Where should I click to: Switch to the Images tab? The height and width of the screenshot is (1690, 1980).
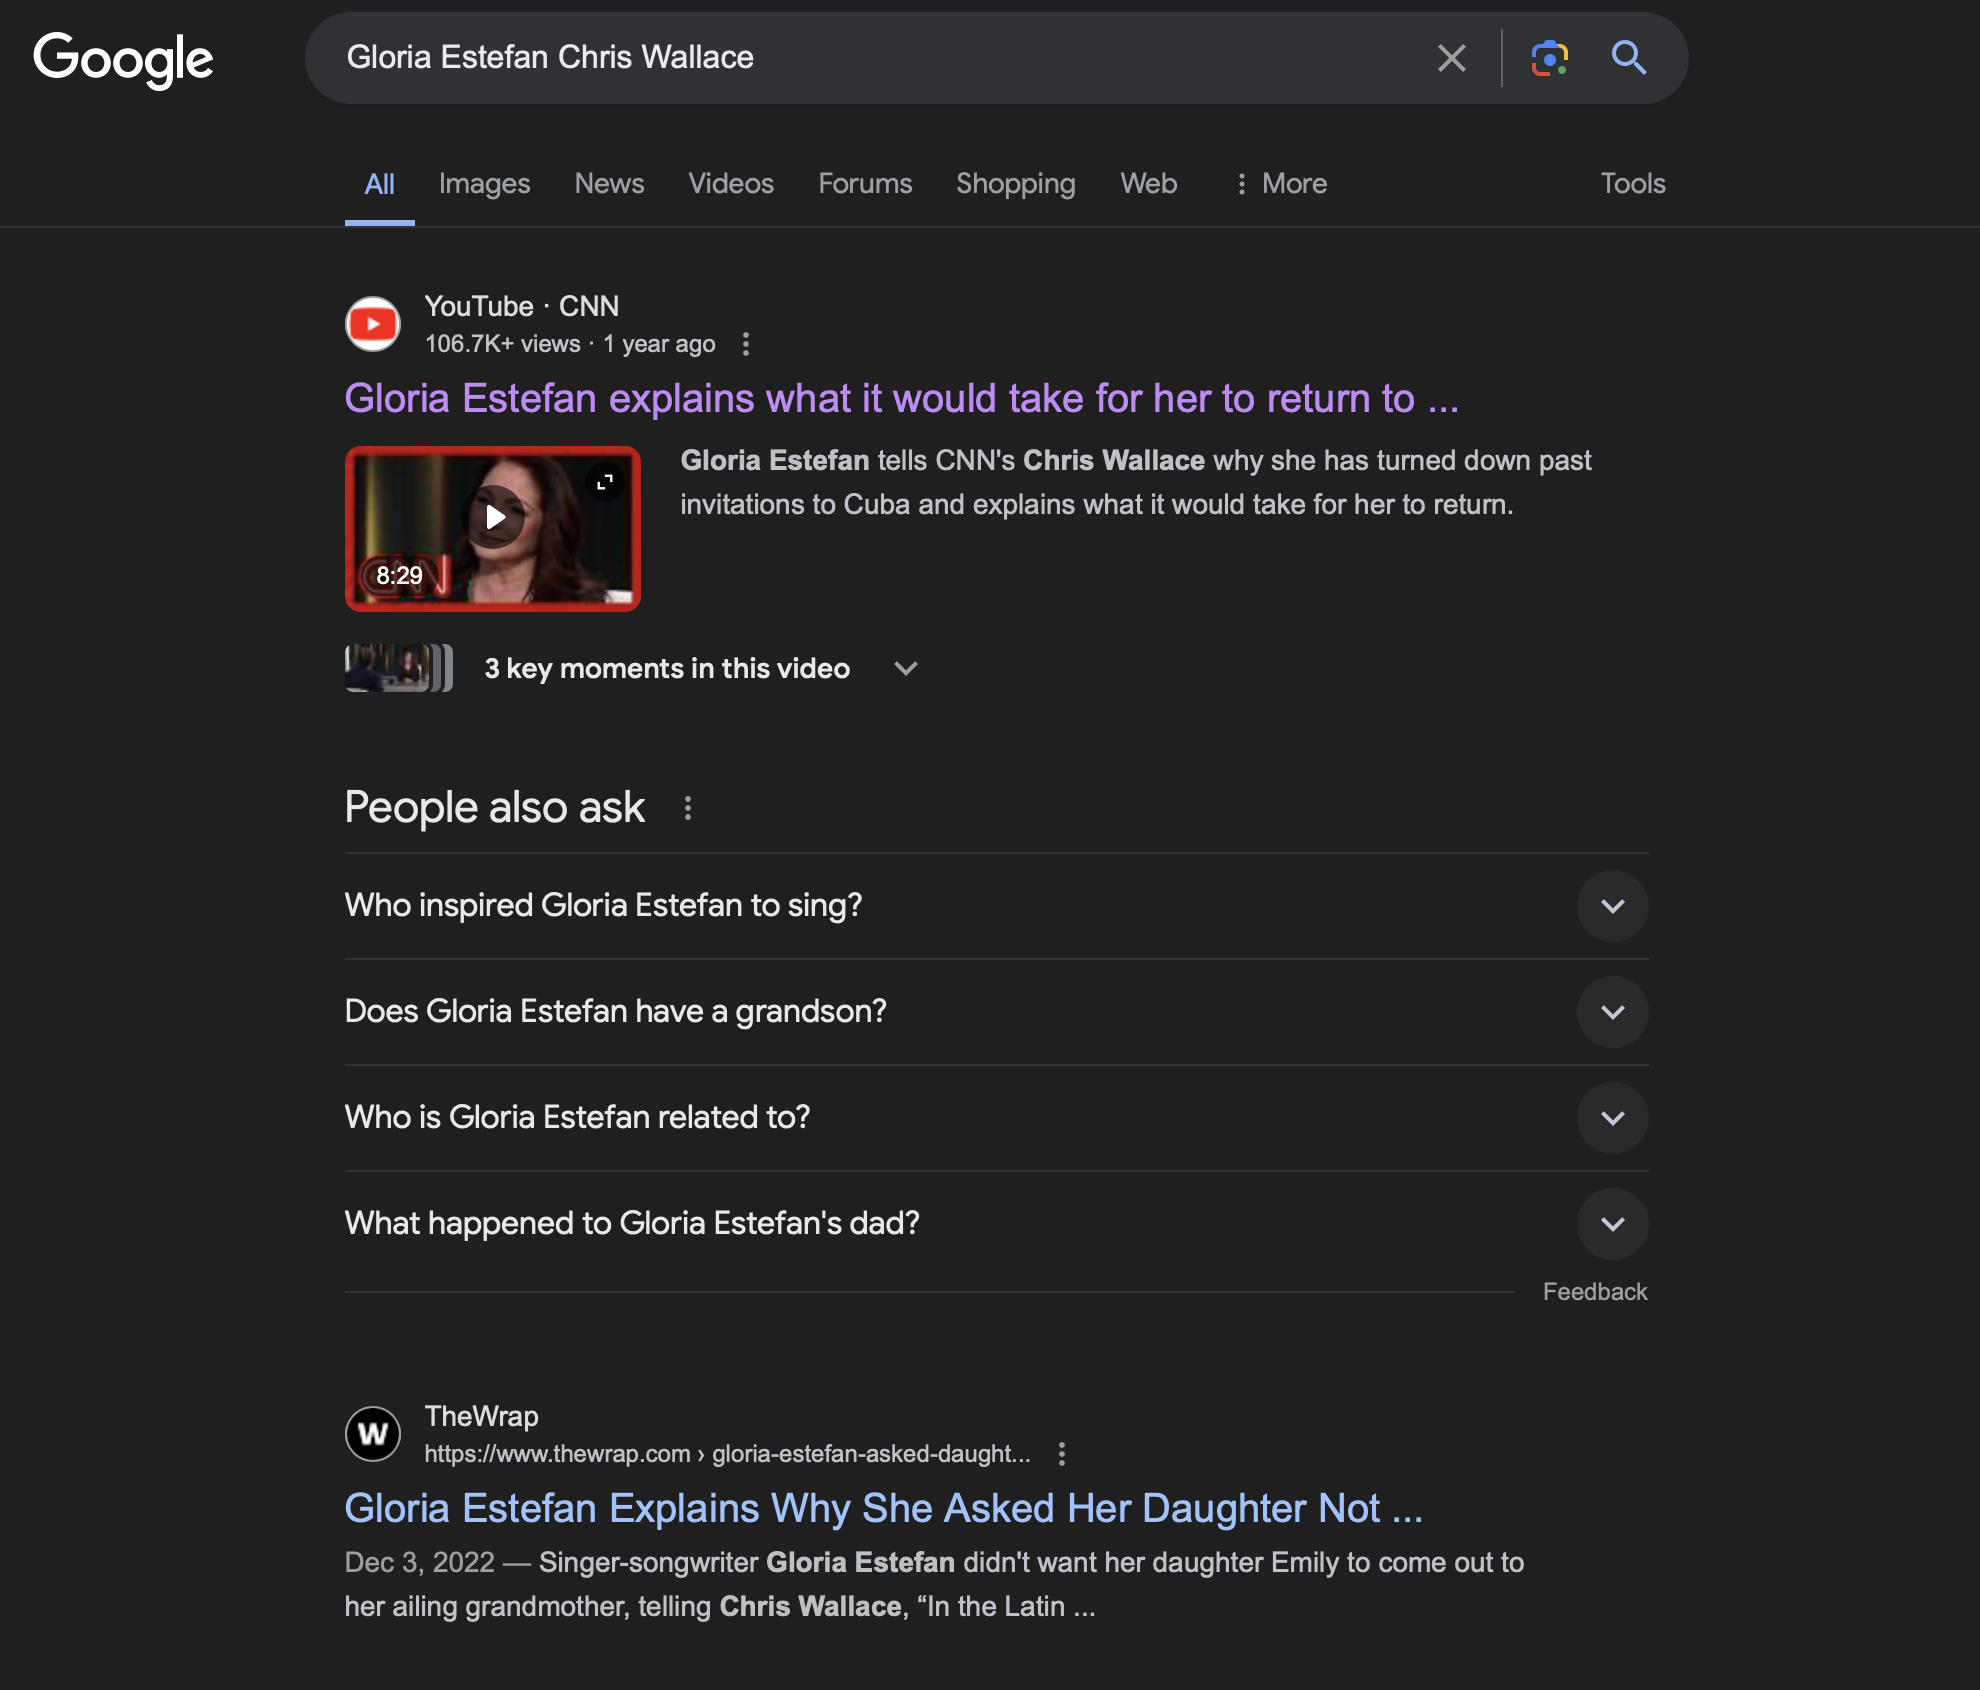tap(484, 184)
